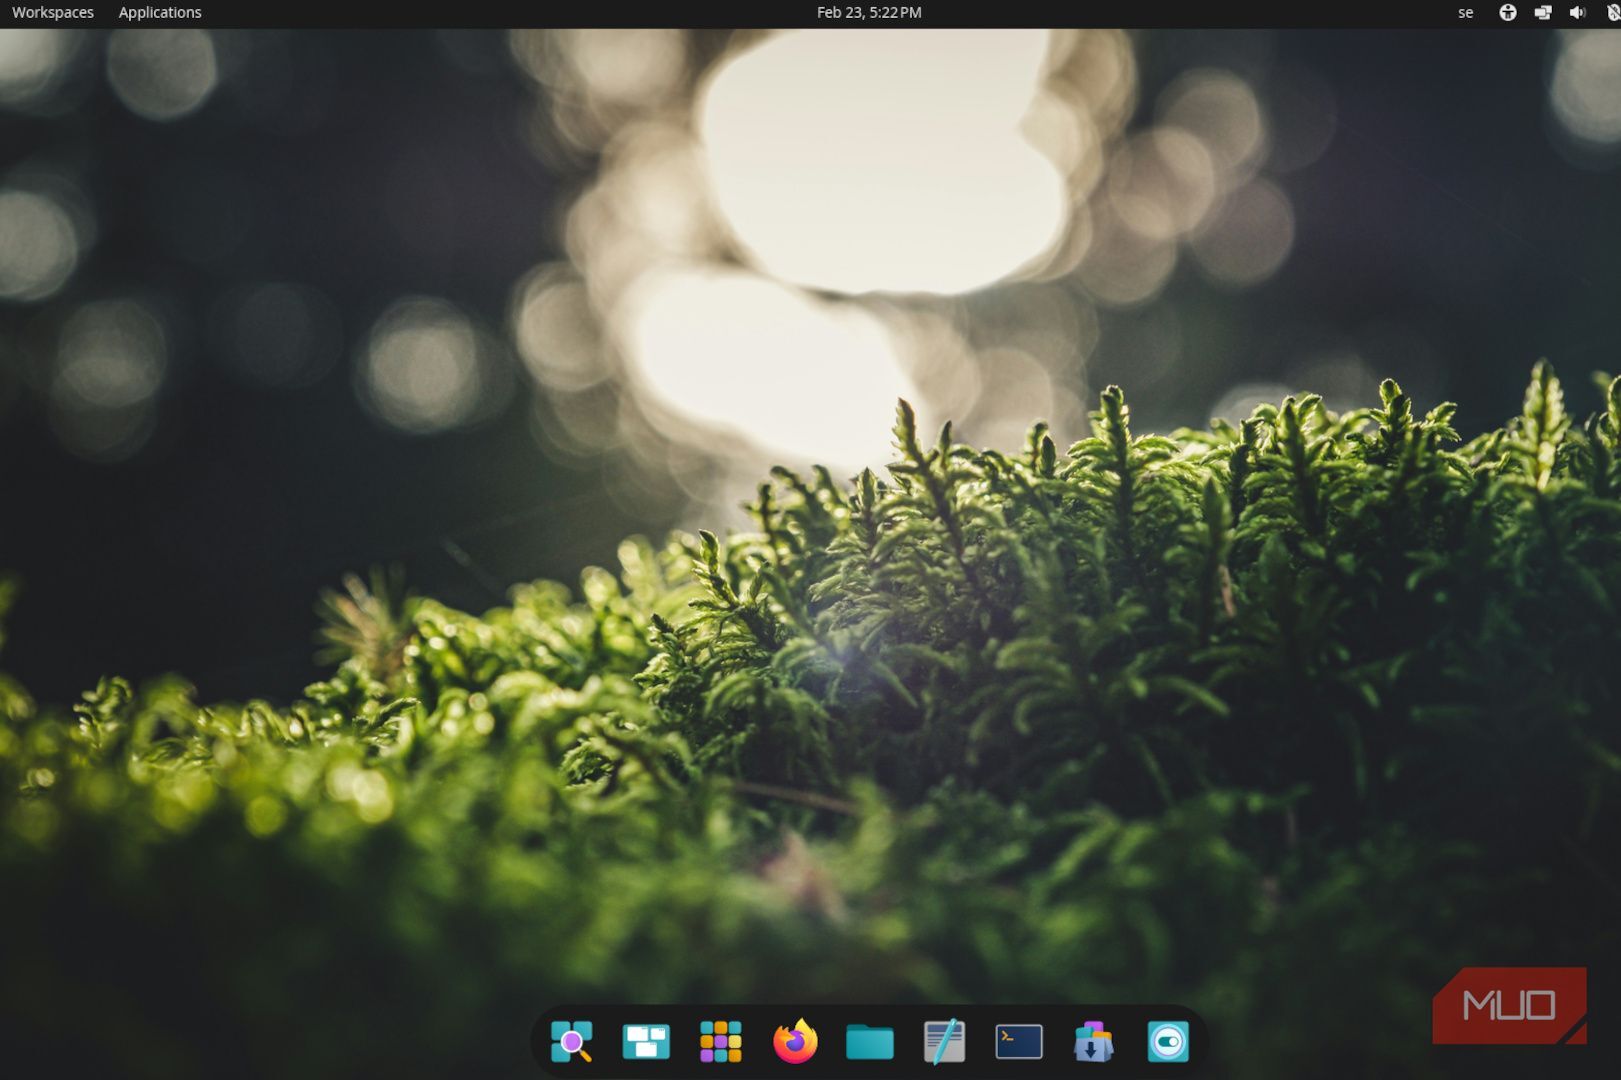Click the crossed-out Bluetooth panel icon

click(x=1612, y=13)
